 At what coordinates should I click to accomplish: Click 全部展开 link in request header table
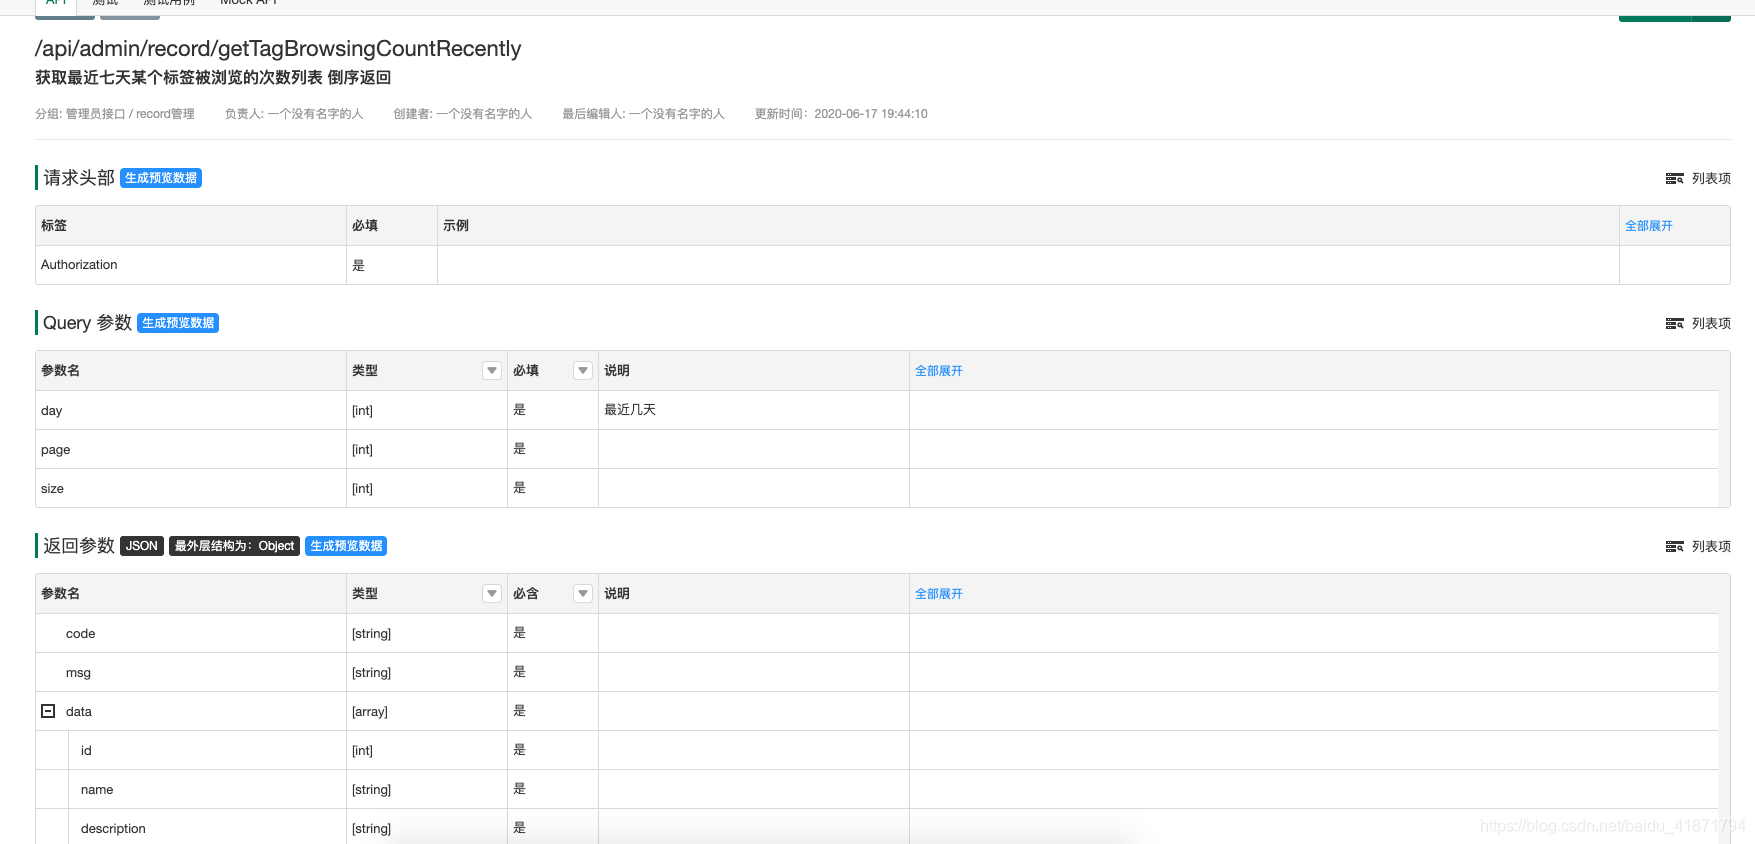point(1648,226)
